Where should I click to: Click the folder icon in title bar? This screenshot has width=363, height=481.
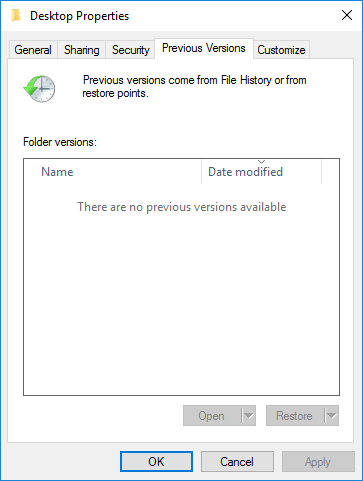16,15
